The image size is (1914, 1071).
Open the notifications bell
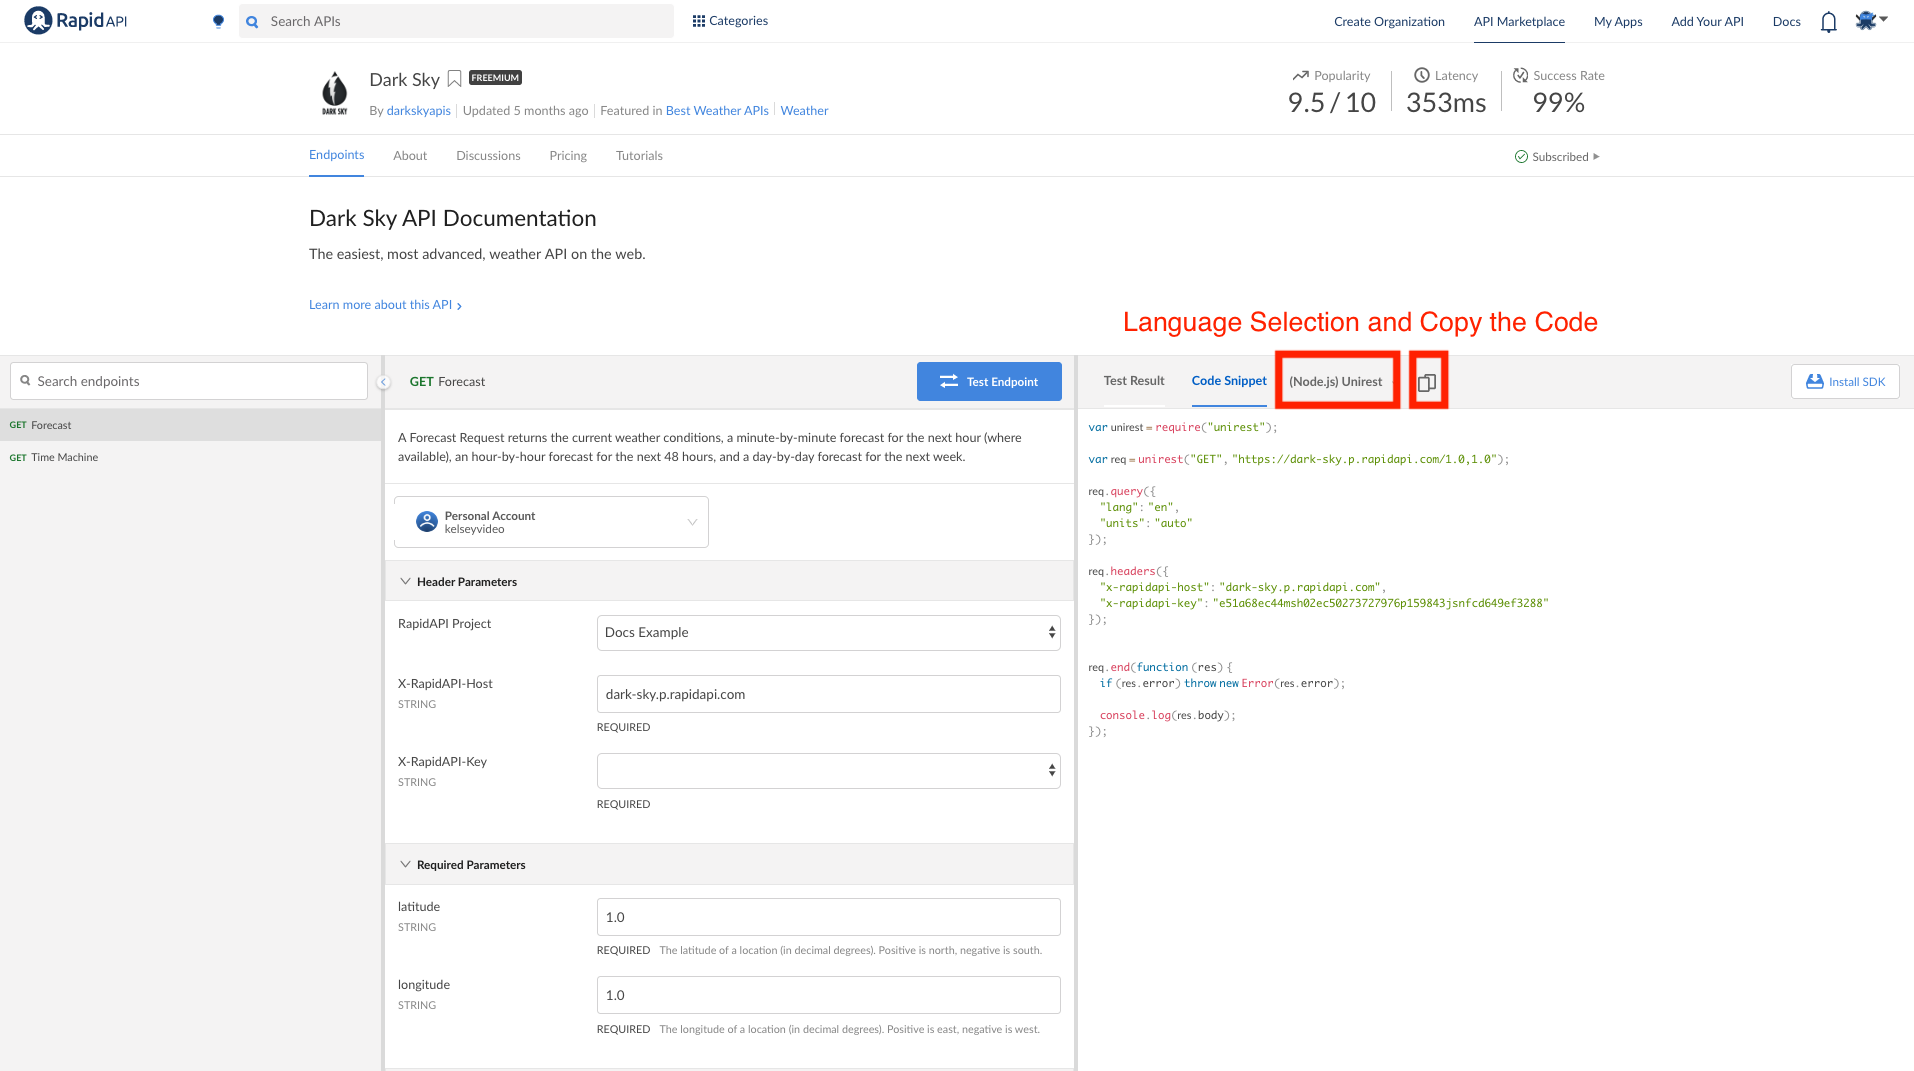click(x=1828, y=22)
